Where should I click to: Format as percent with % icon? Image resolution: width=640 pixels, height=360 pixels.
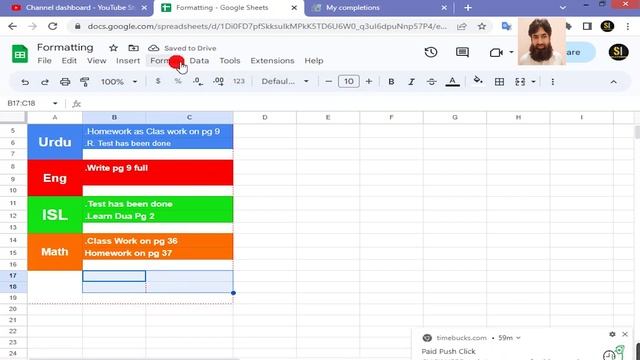(x=178, y=81)
